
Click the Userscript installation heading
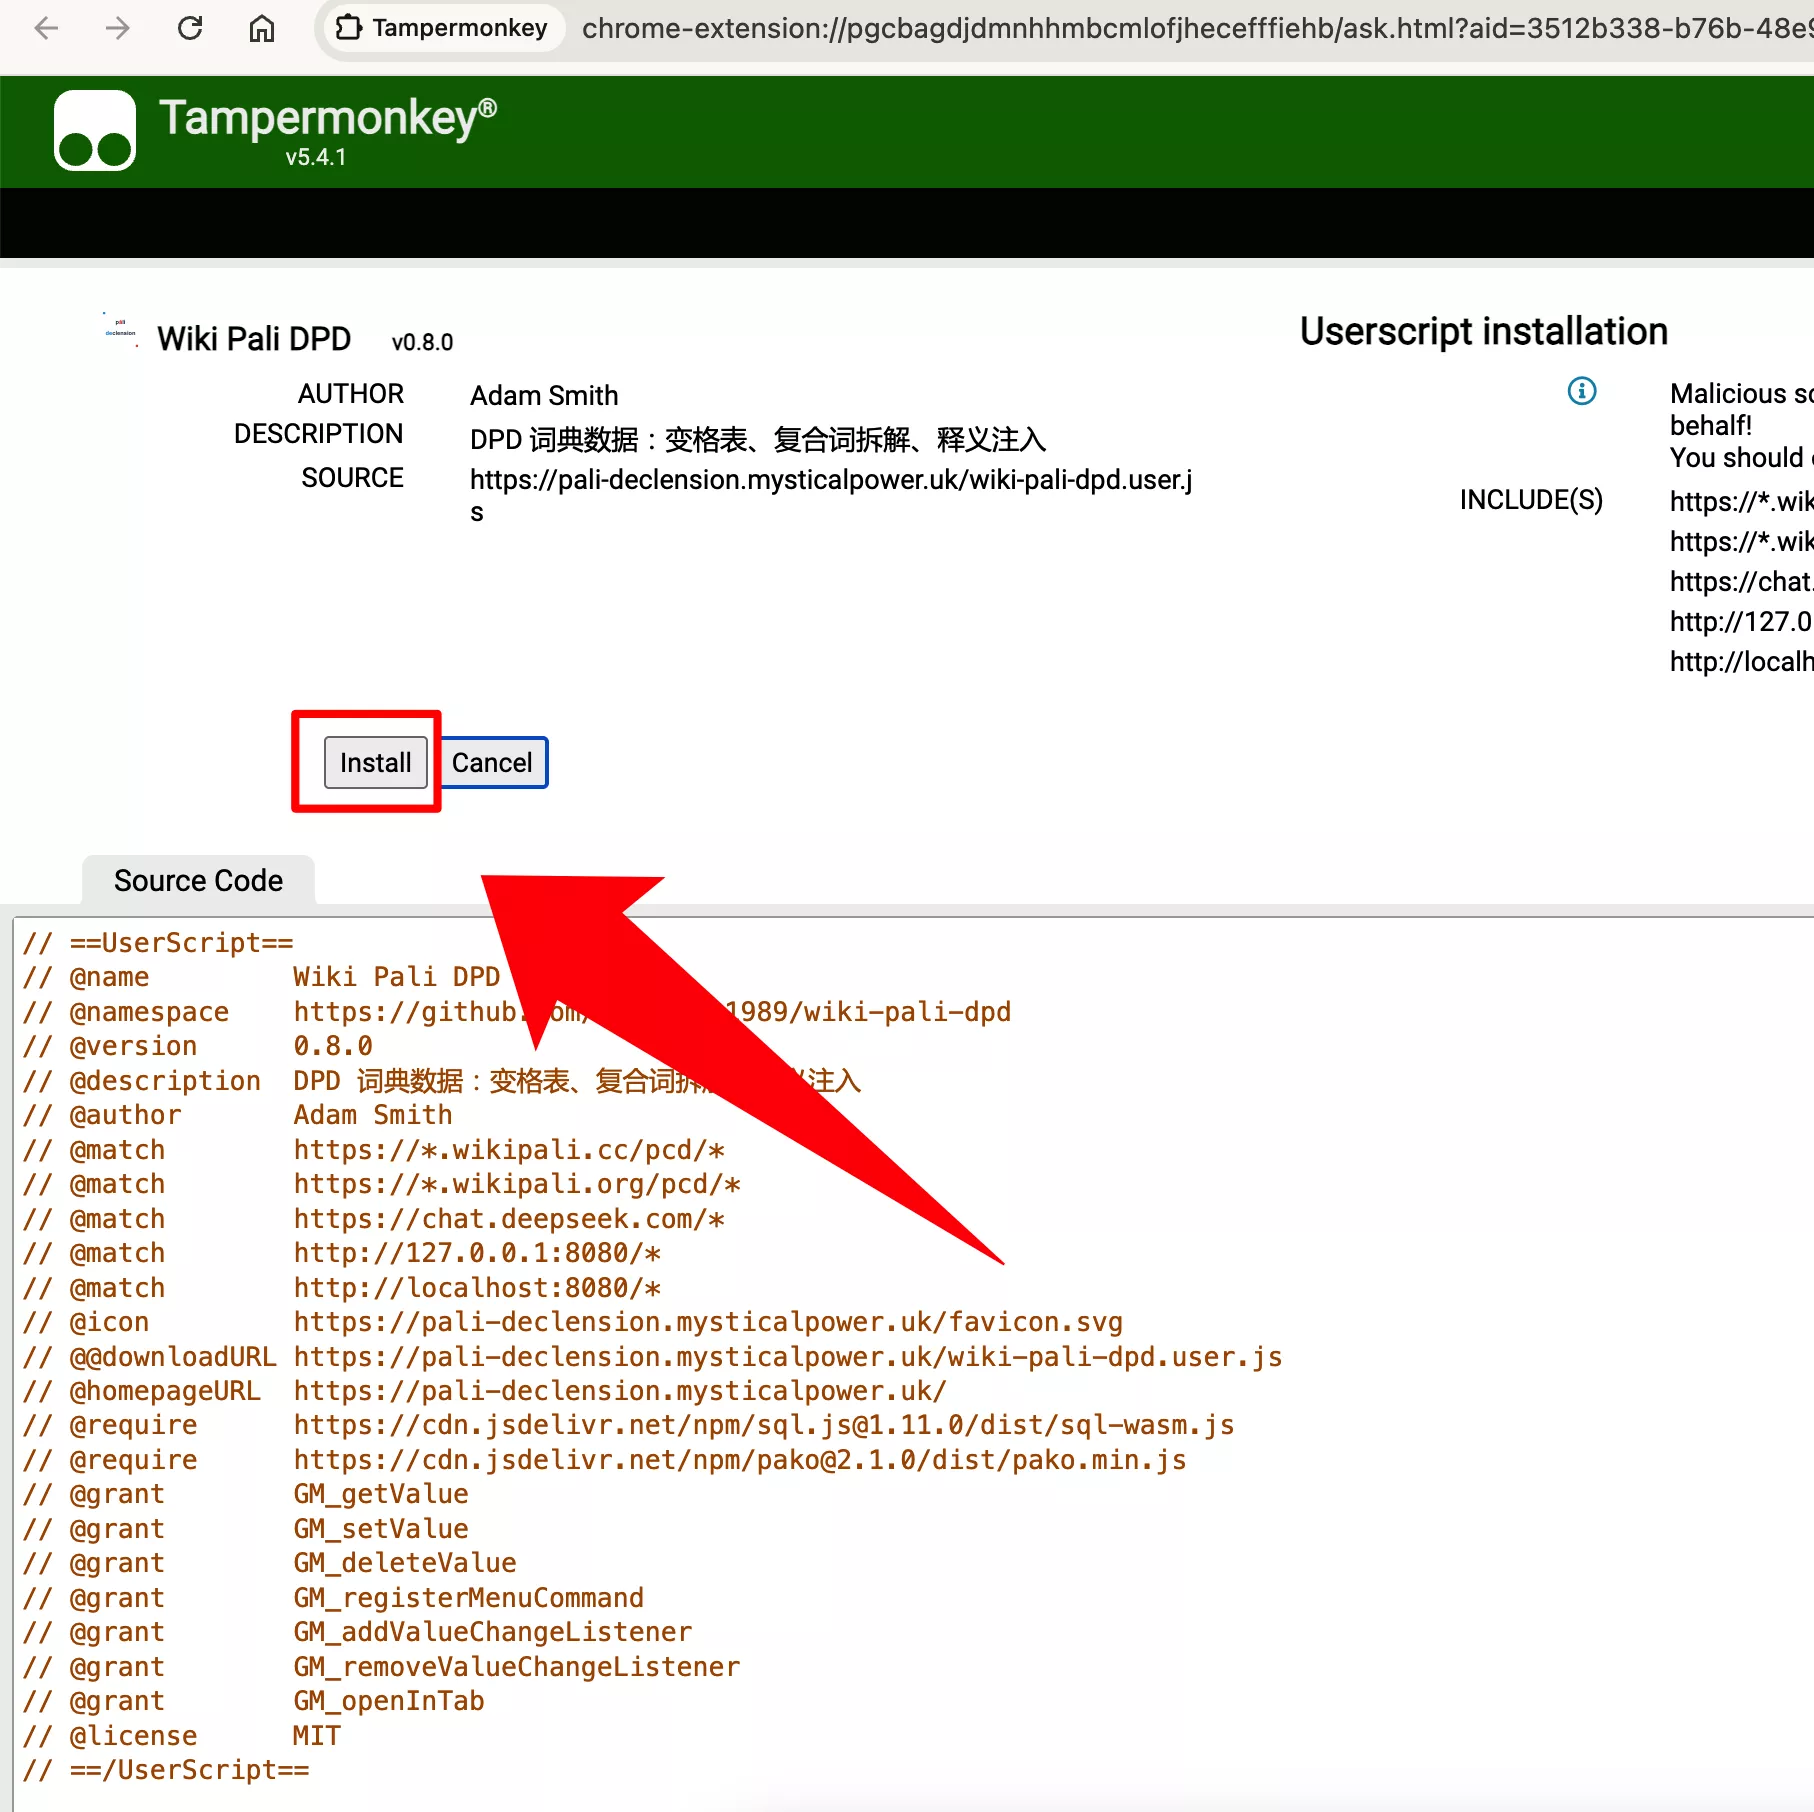(1483, 331)
